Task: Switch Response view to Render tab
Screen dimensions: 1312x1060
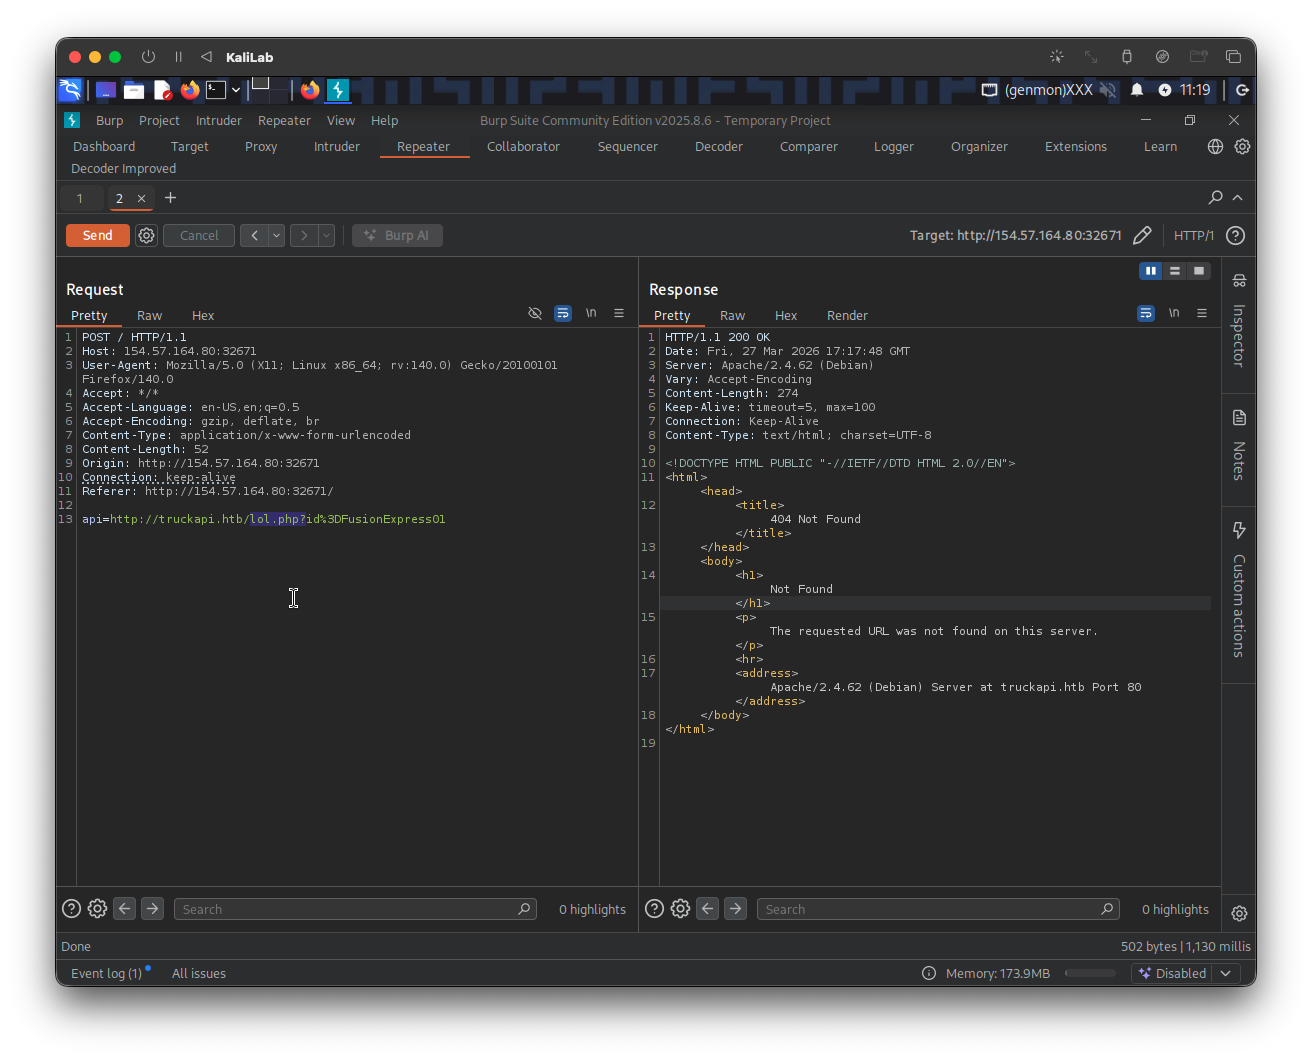Action: tap(847, 316)
